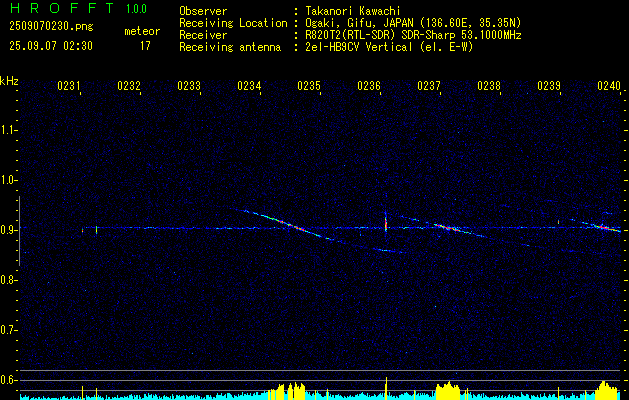Click the 0.7 kHz frequency label

pos(7,330)
